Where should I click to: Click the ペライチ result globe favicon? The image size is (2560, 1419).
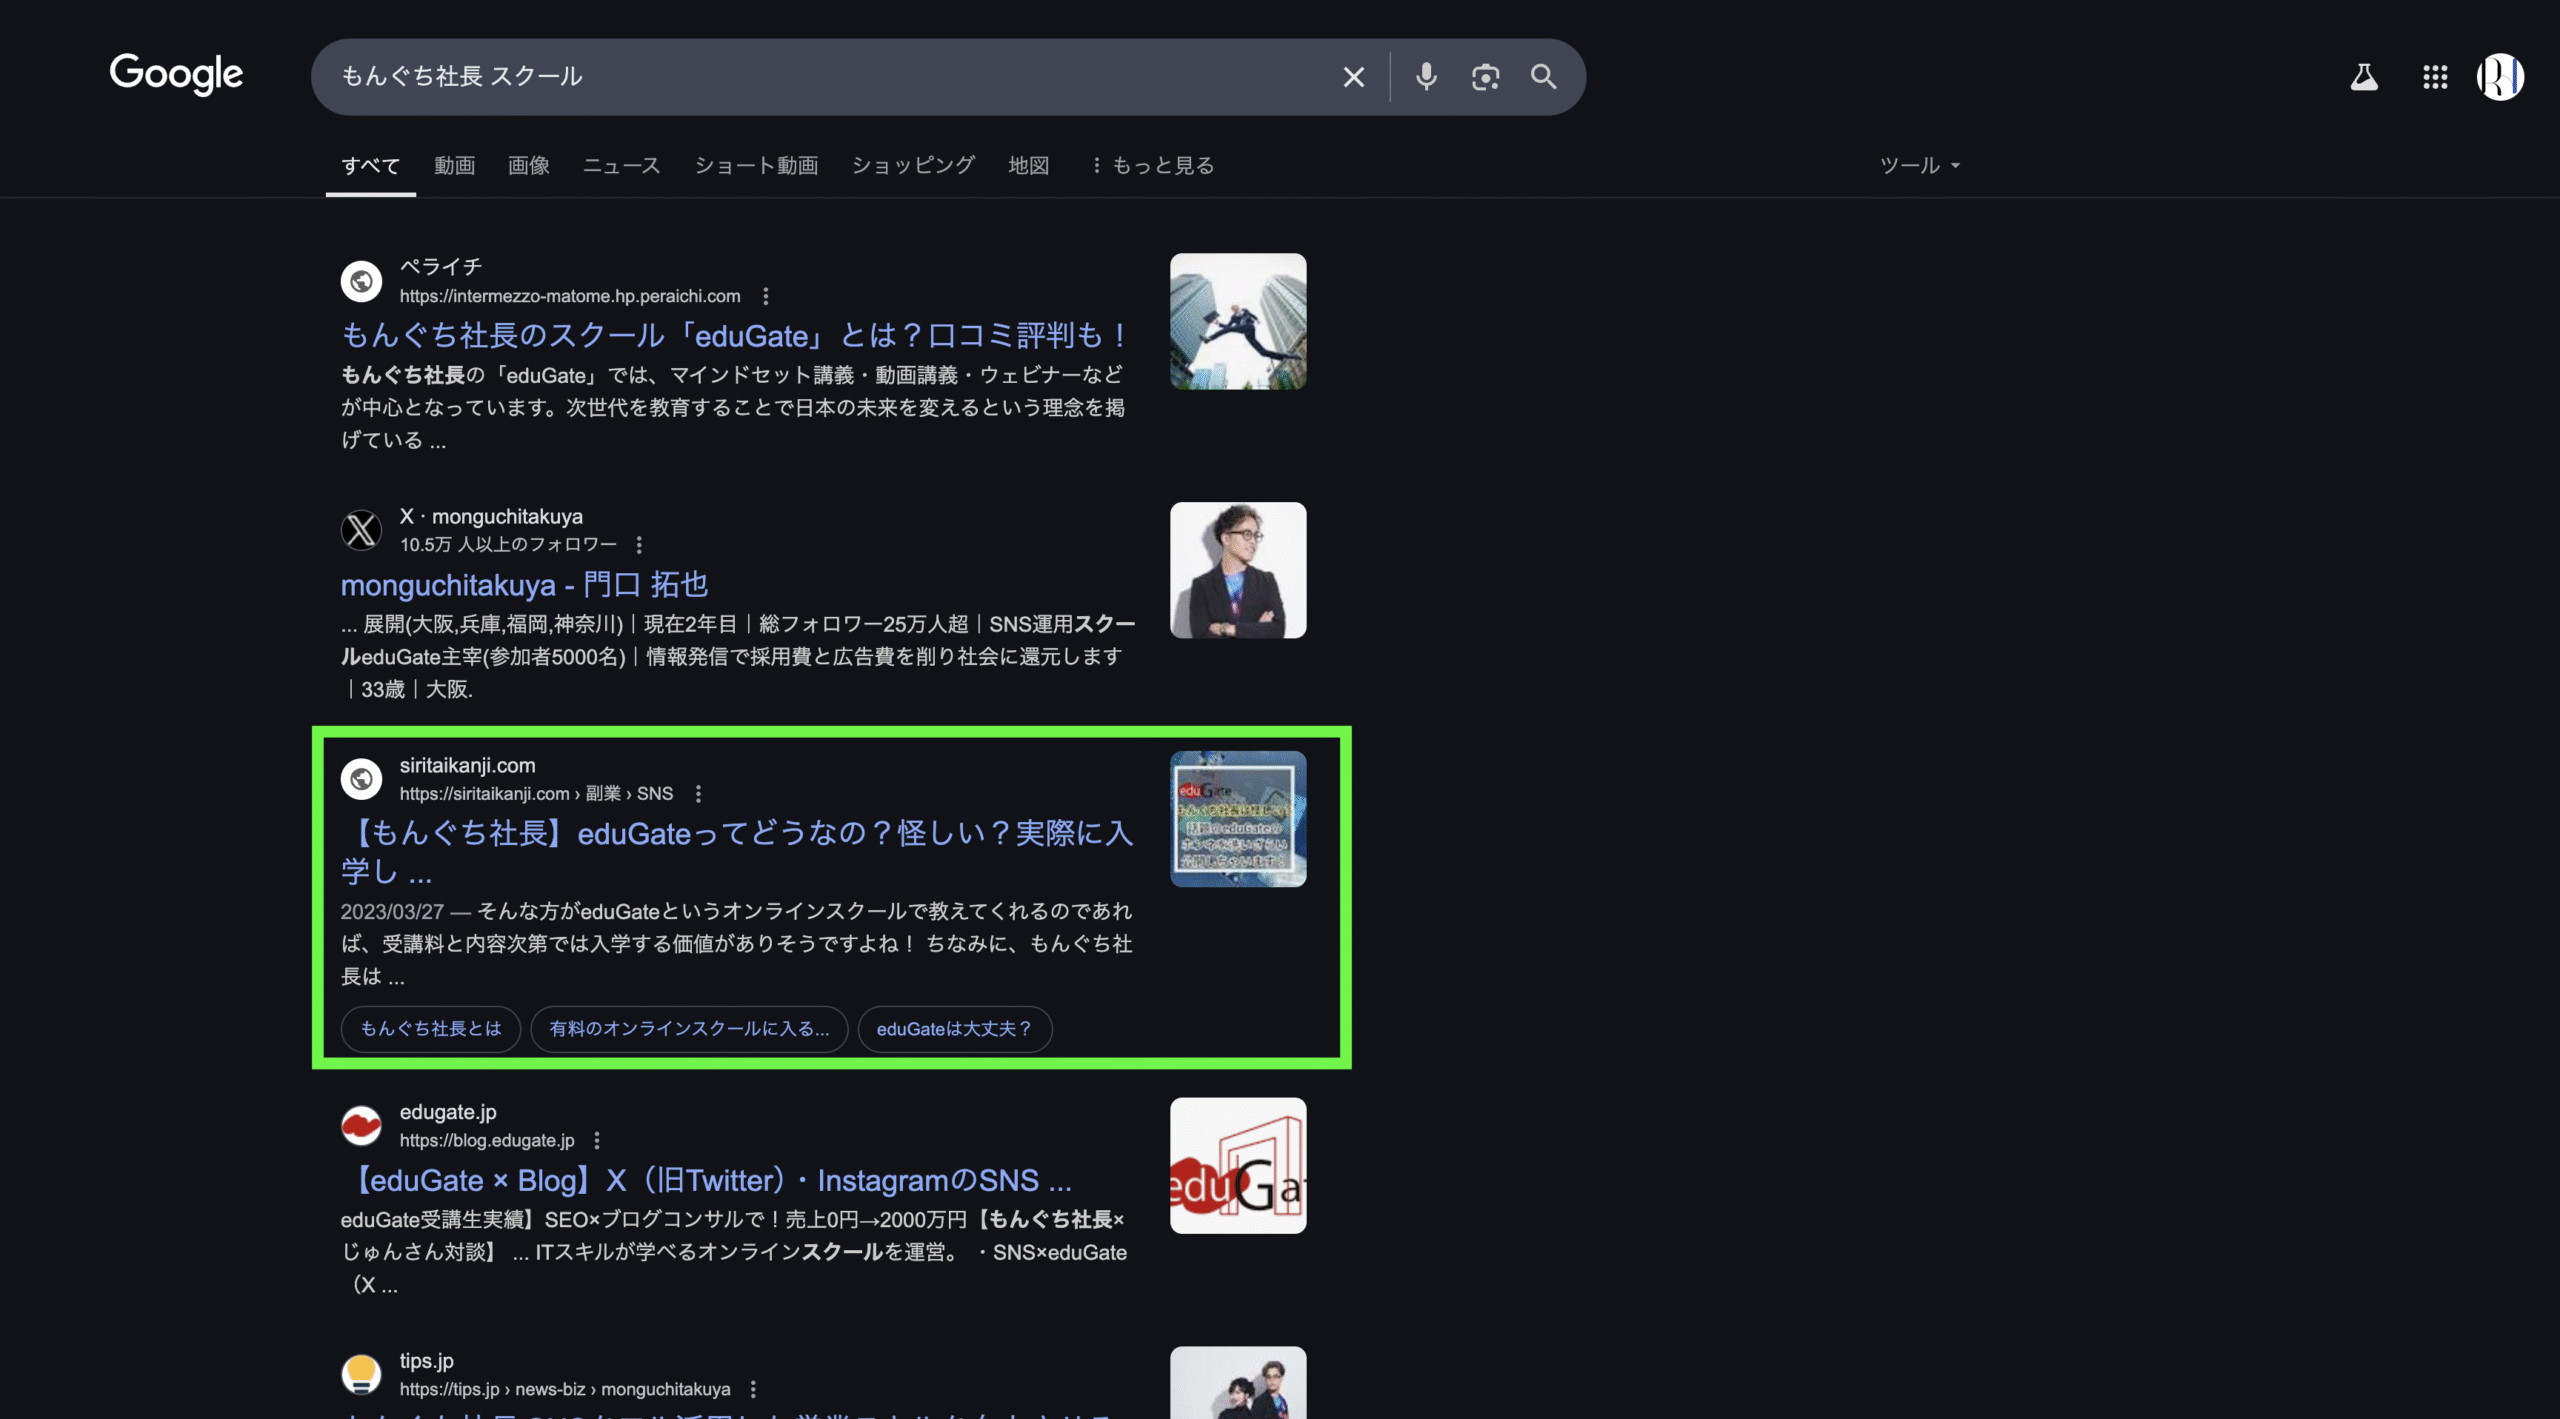[361, 281]
